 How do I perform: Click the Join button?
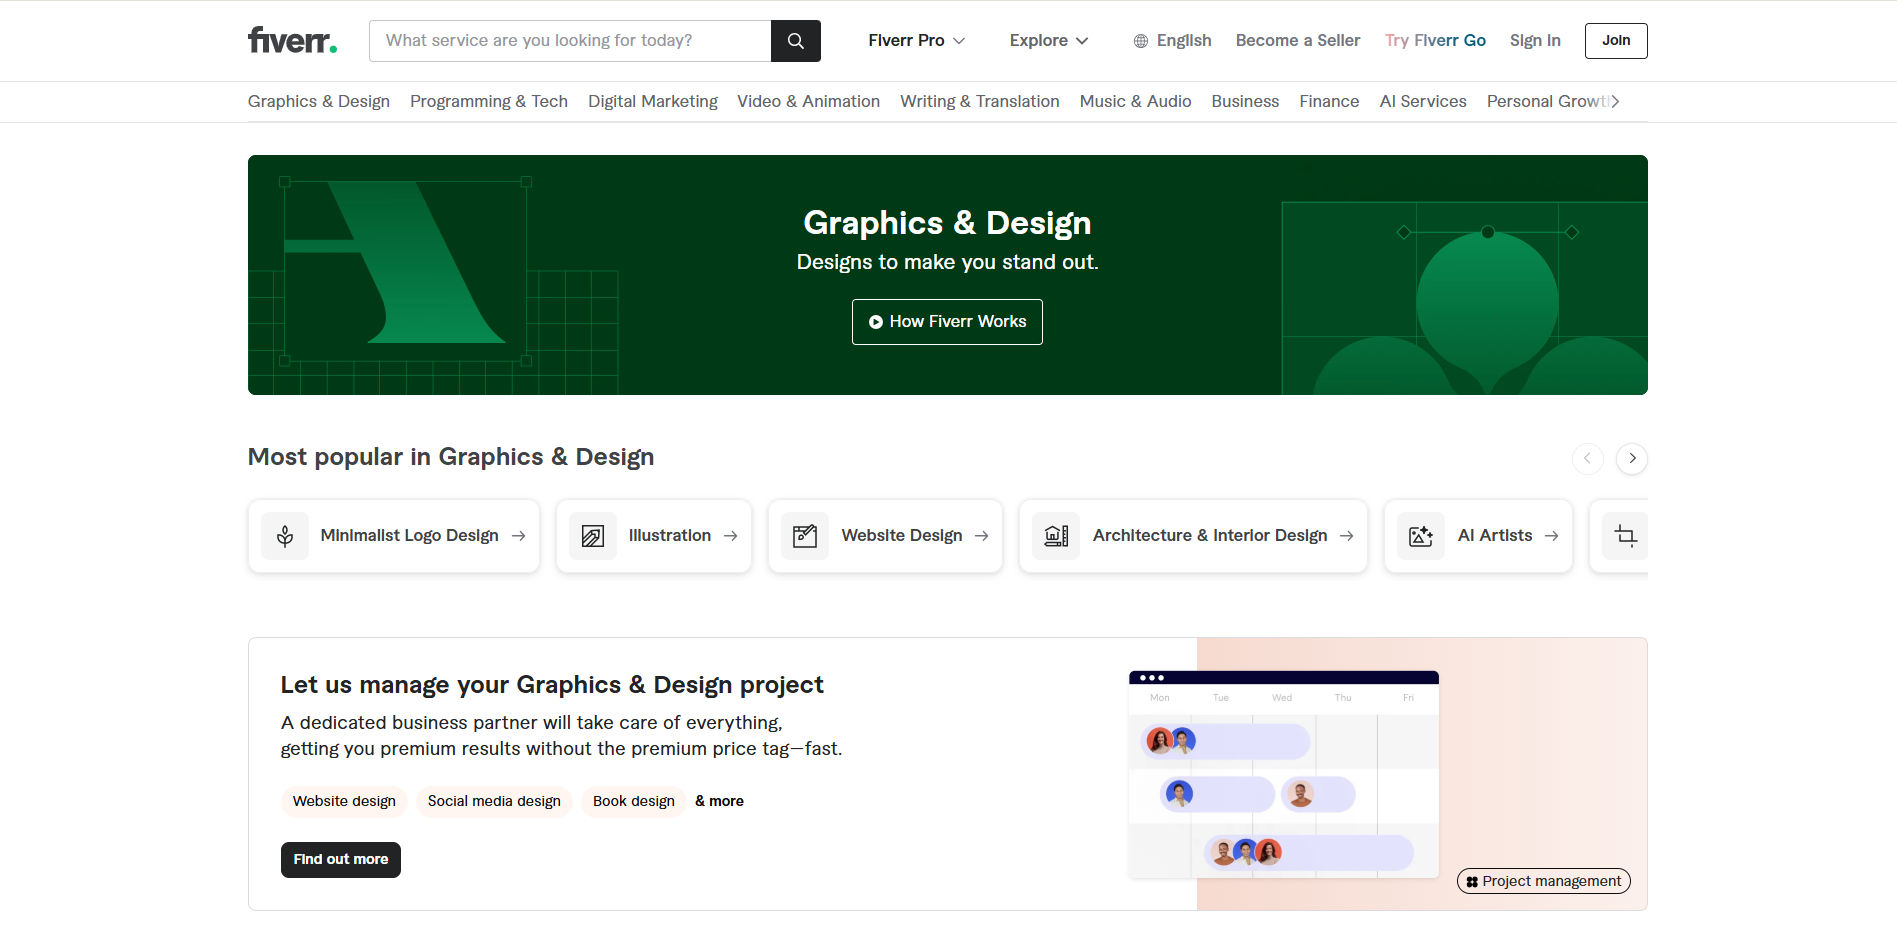click(x=1615, y=41)
